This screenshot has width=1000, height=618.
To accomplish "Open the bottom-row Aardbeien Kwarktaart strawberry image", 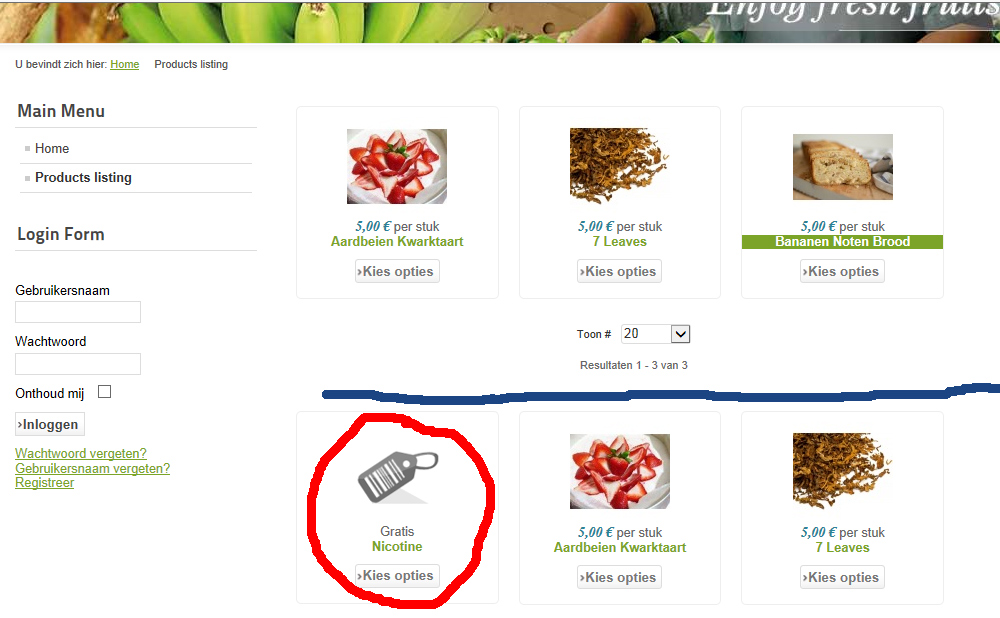I will 620,471.
